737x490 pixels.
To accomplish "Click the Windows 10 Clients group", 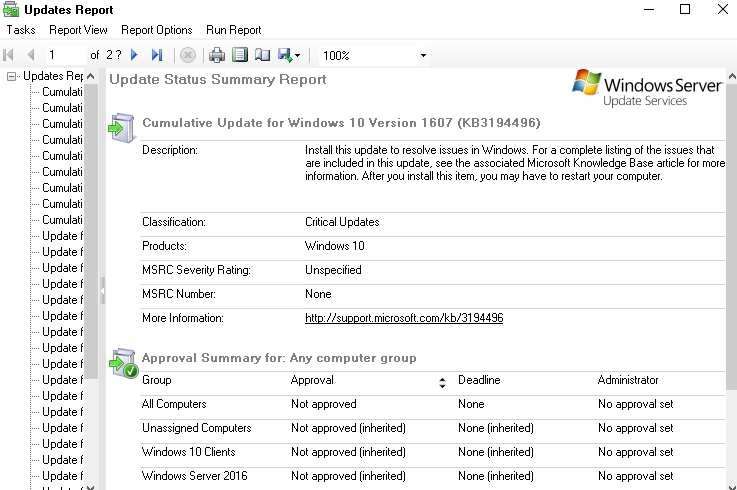I will click(x=188, y=452).
